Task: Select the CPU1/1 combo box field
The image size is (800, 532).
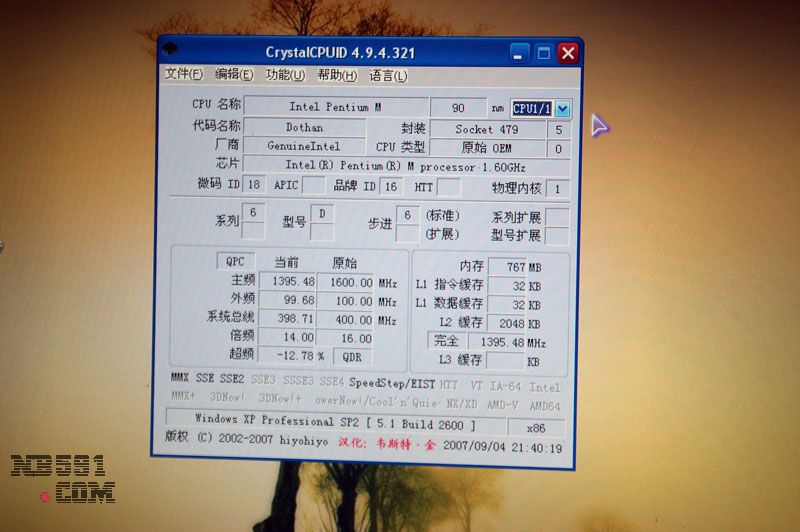Action: [532, 109]
